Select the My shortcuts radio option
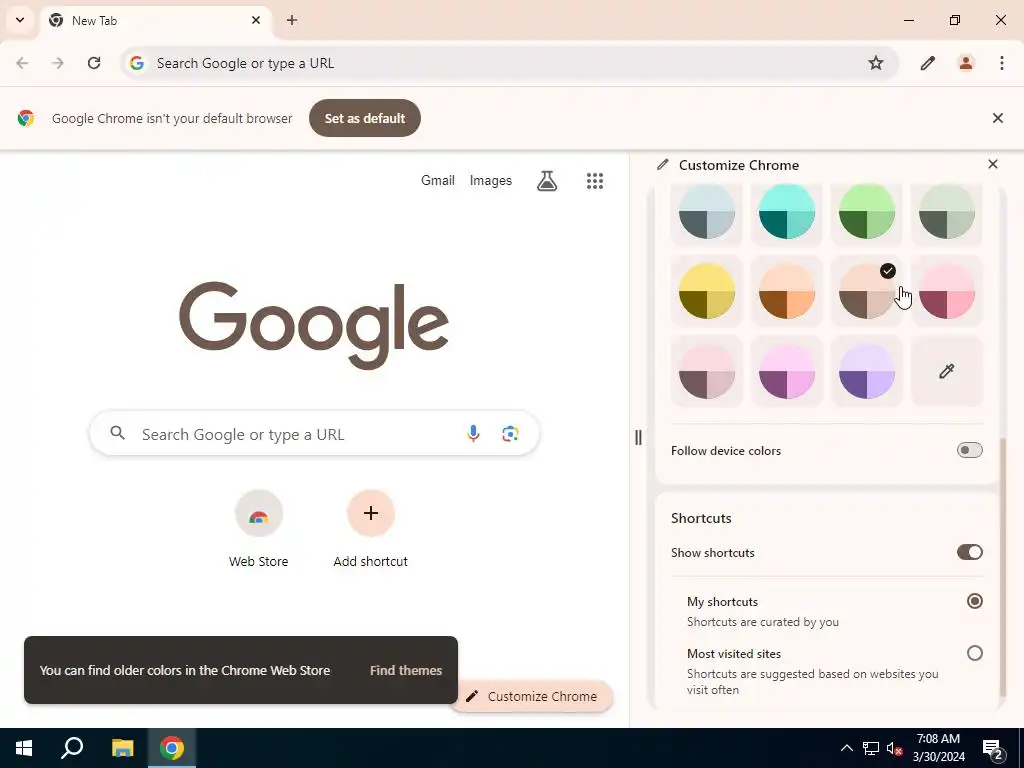1024x768 pixels. pos(974,601)
